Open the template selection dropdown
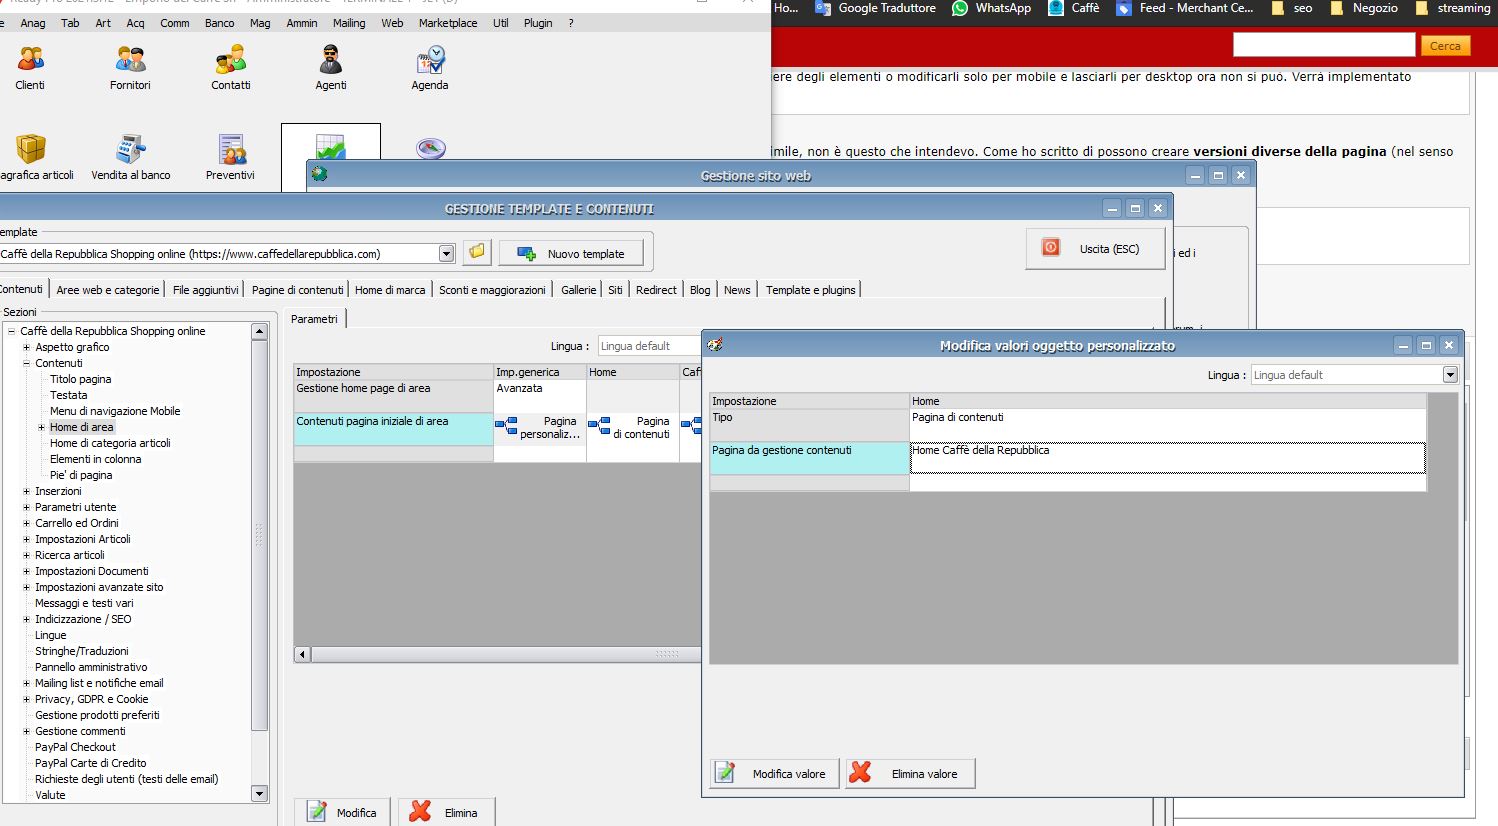The image size is (1498, 826). coord(446,254)
